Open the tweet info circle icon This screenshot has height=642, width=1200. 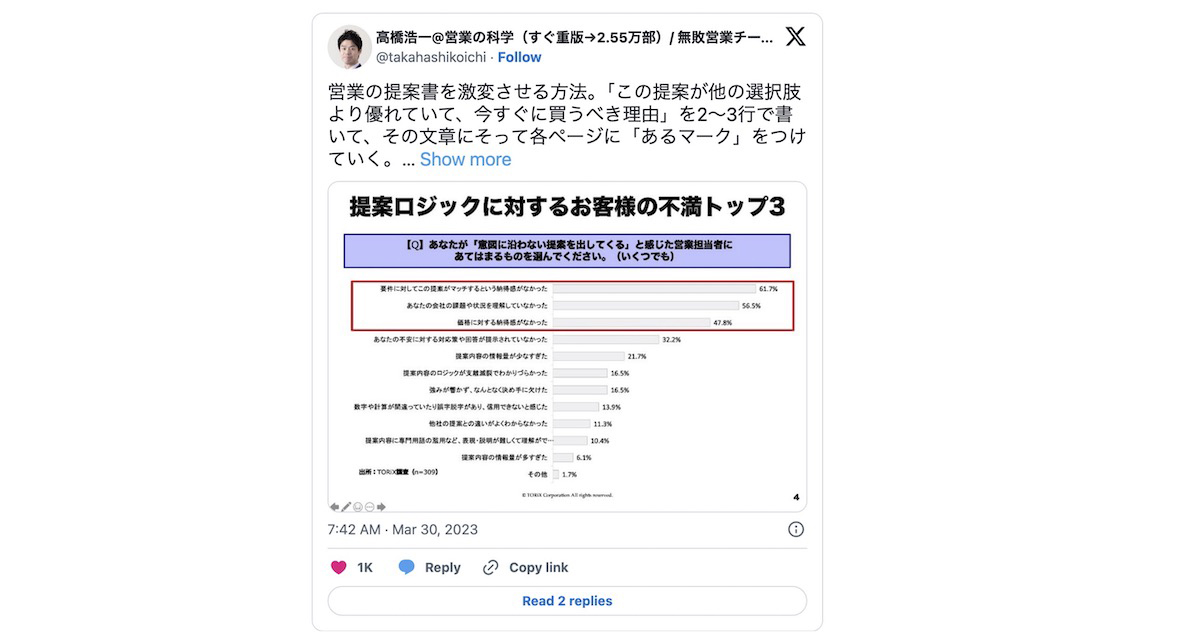point(796,529)
